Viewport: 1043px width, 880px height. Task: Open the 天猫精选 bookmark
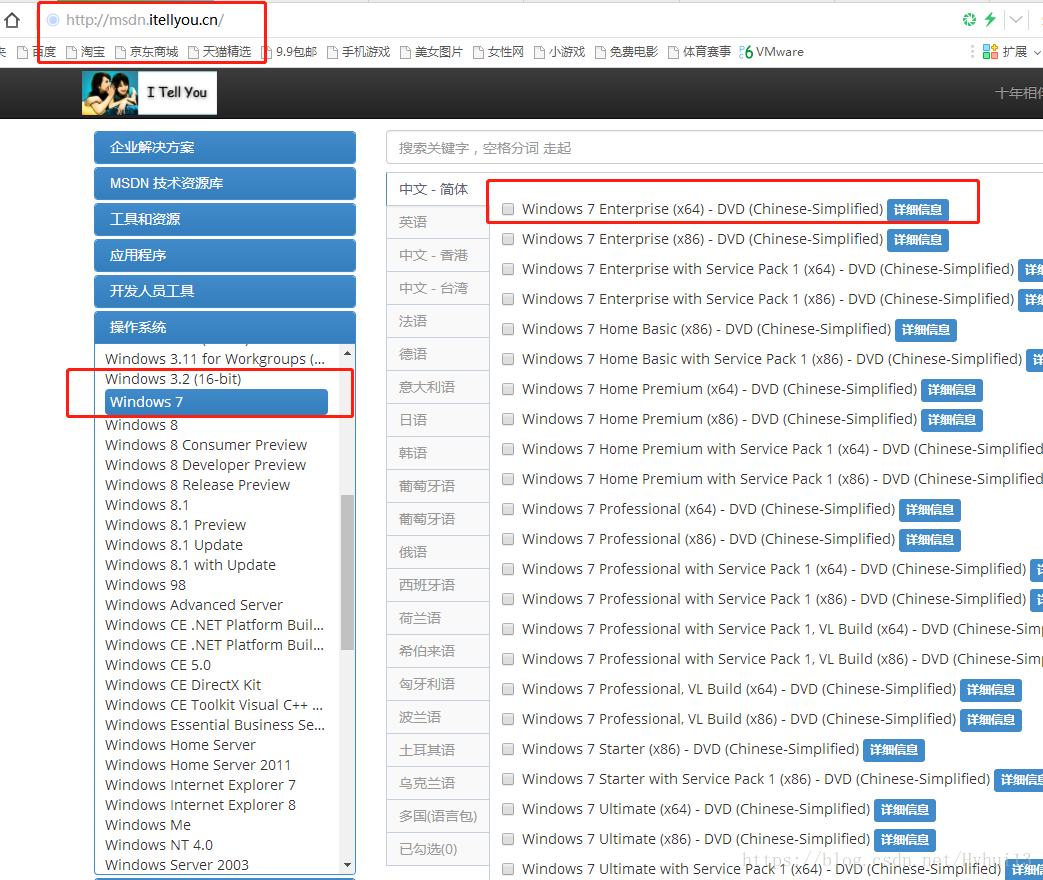click(220, 52)
